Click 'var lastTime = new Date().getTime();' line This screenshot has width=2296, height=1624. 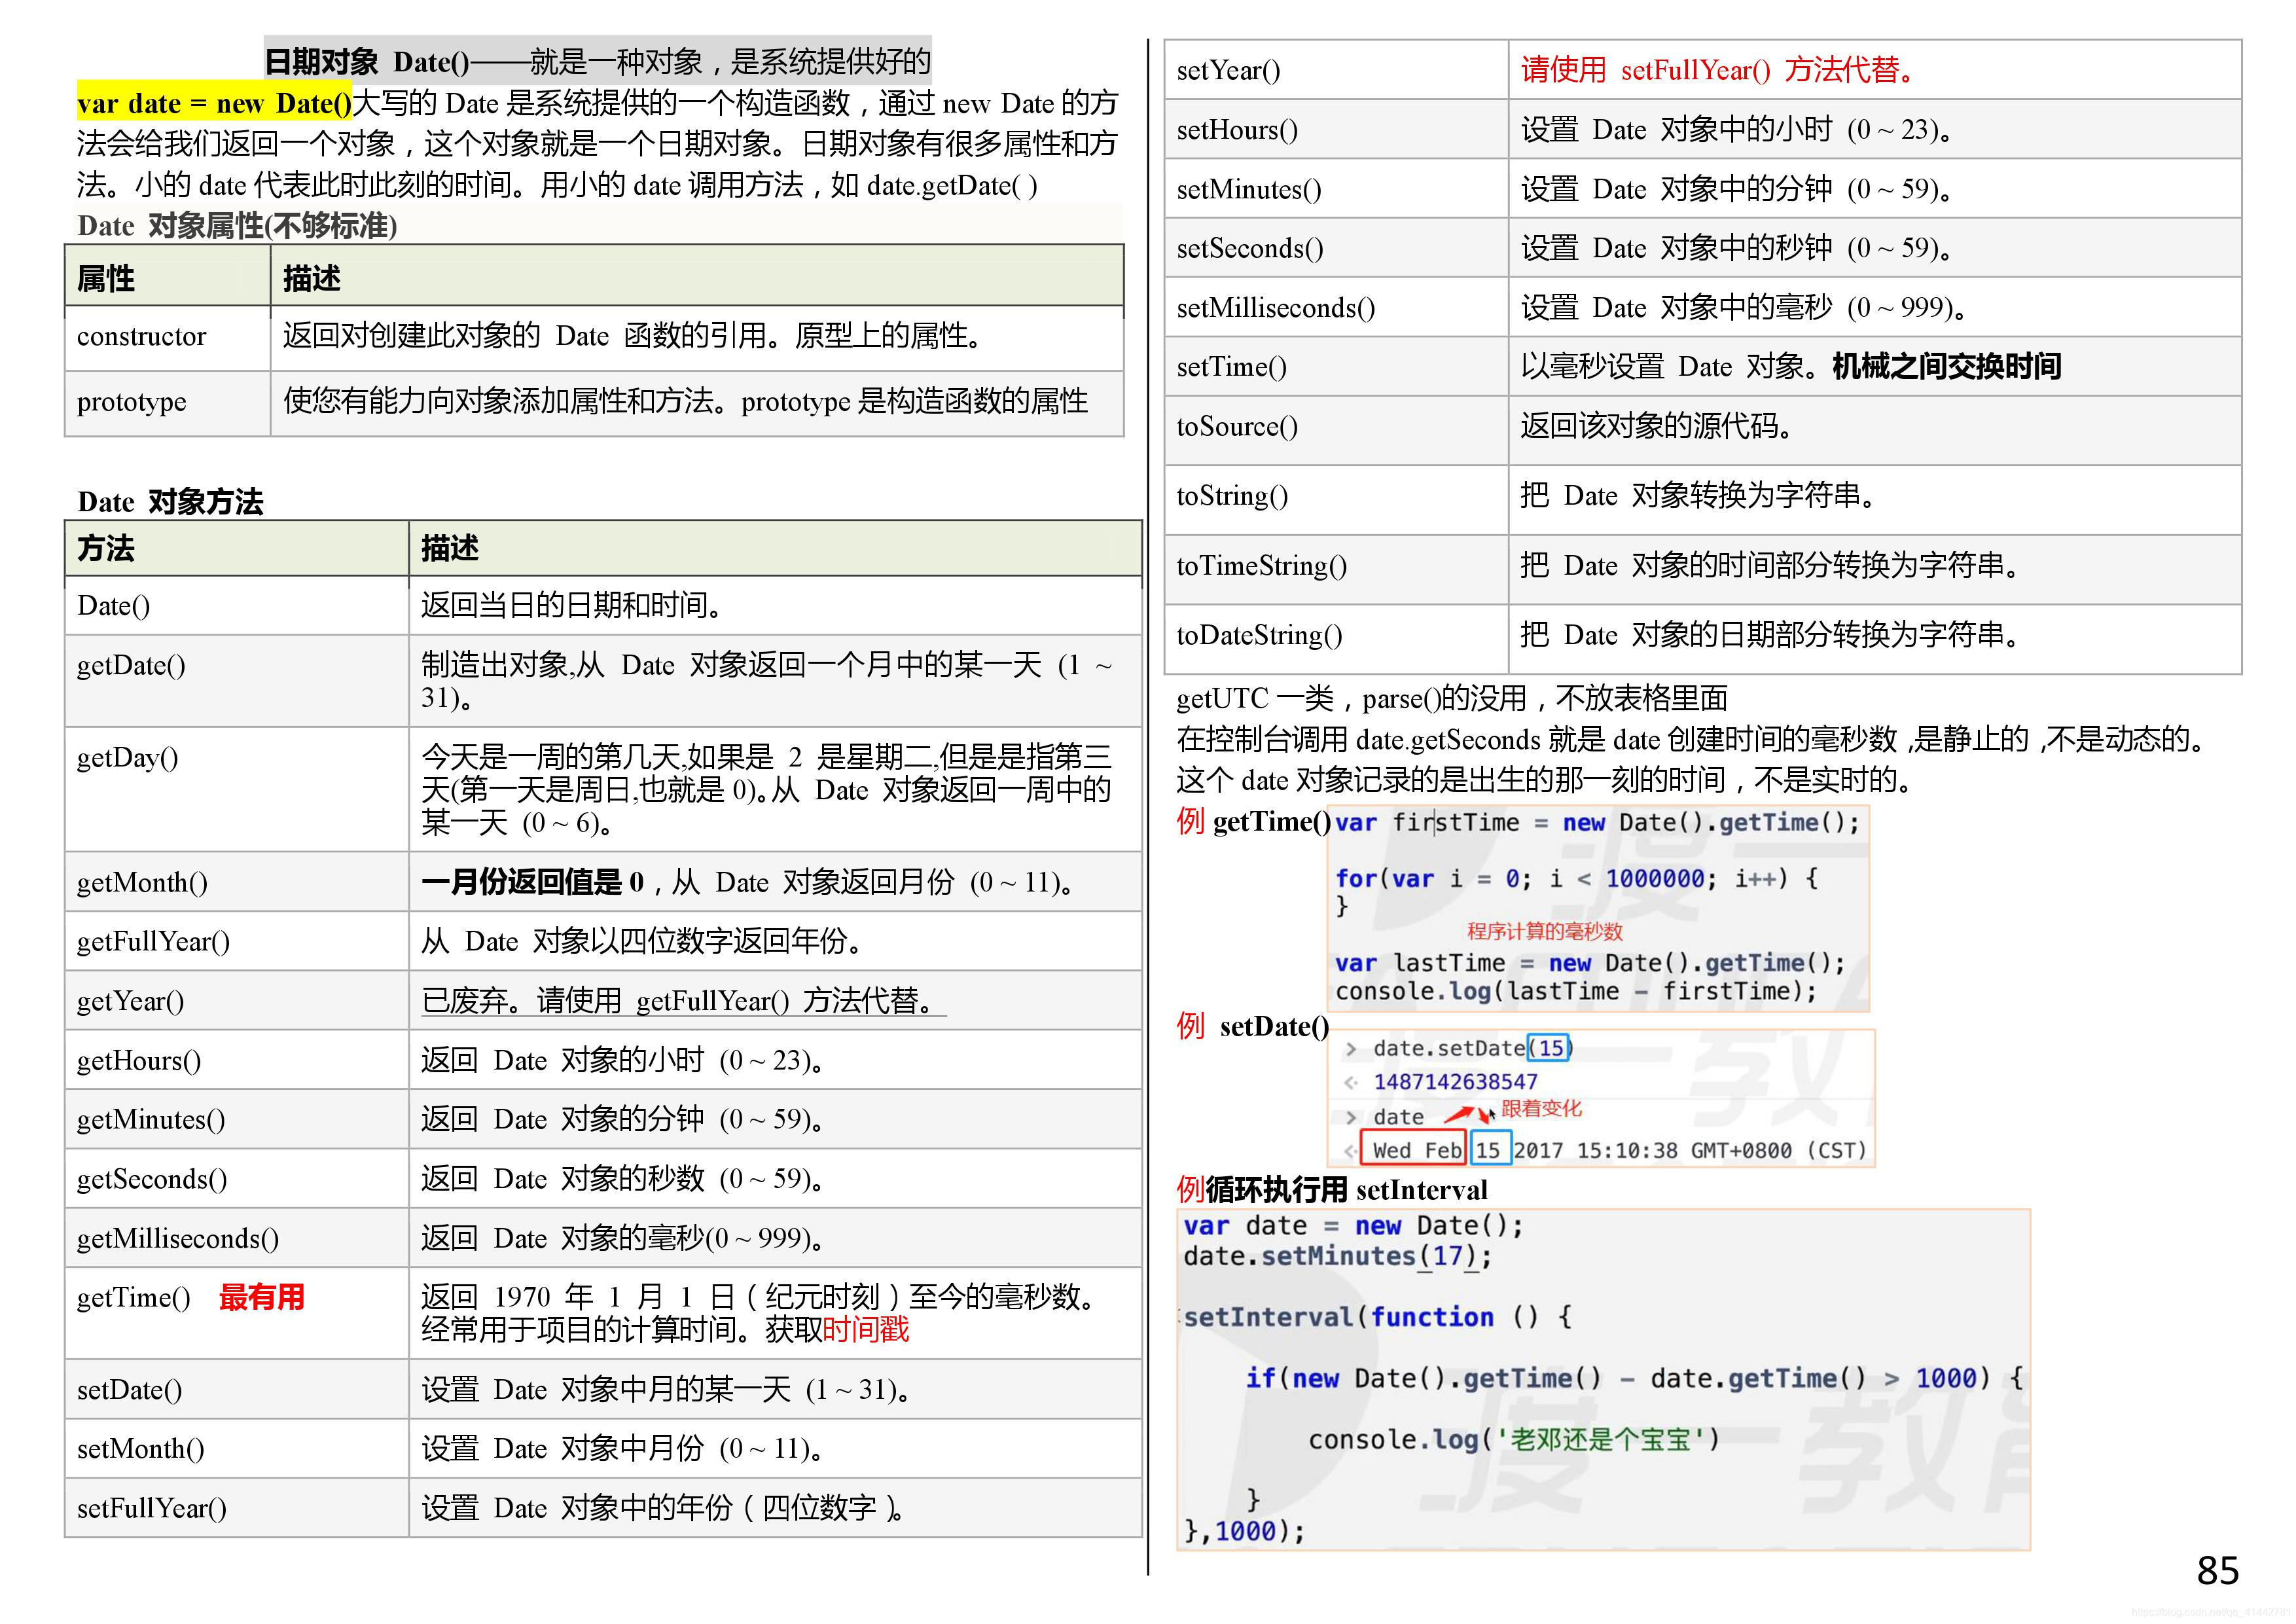click(x=1590, y=963)
